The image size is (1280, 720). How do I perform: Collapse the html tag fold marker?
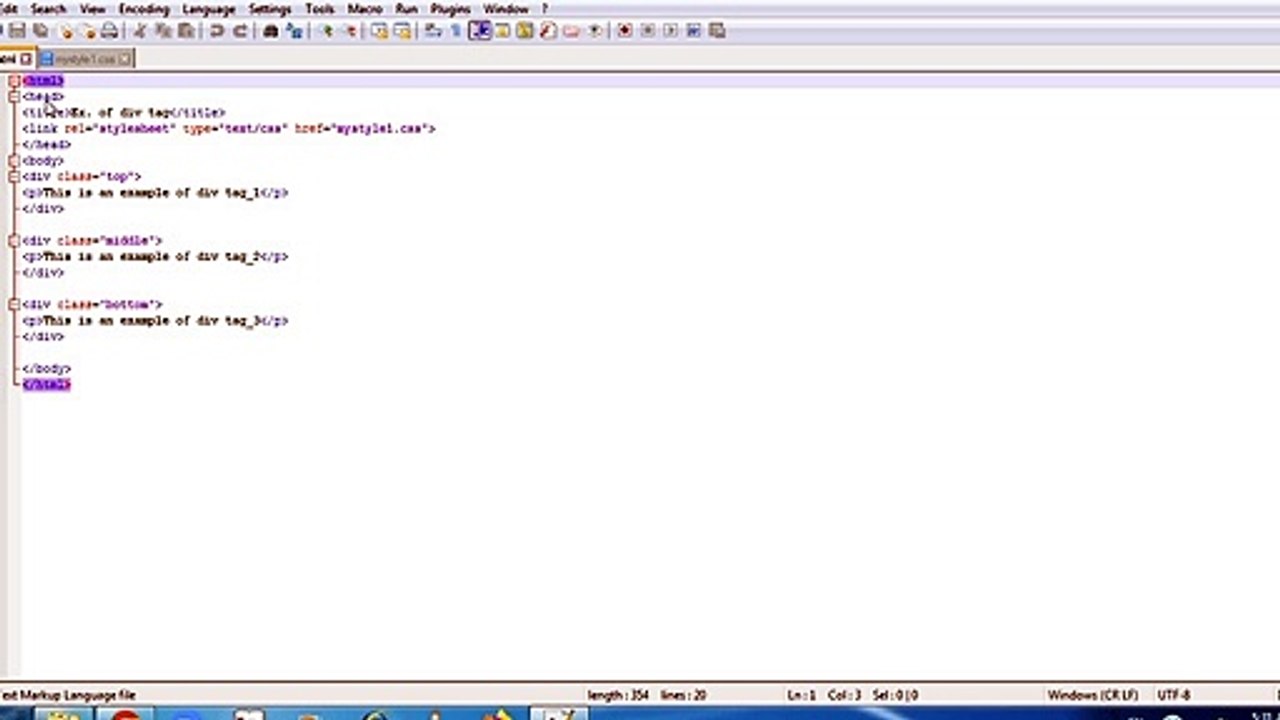(x=14, y=81)
